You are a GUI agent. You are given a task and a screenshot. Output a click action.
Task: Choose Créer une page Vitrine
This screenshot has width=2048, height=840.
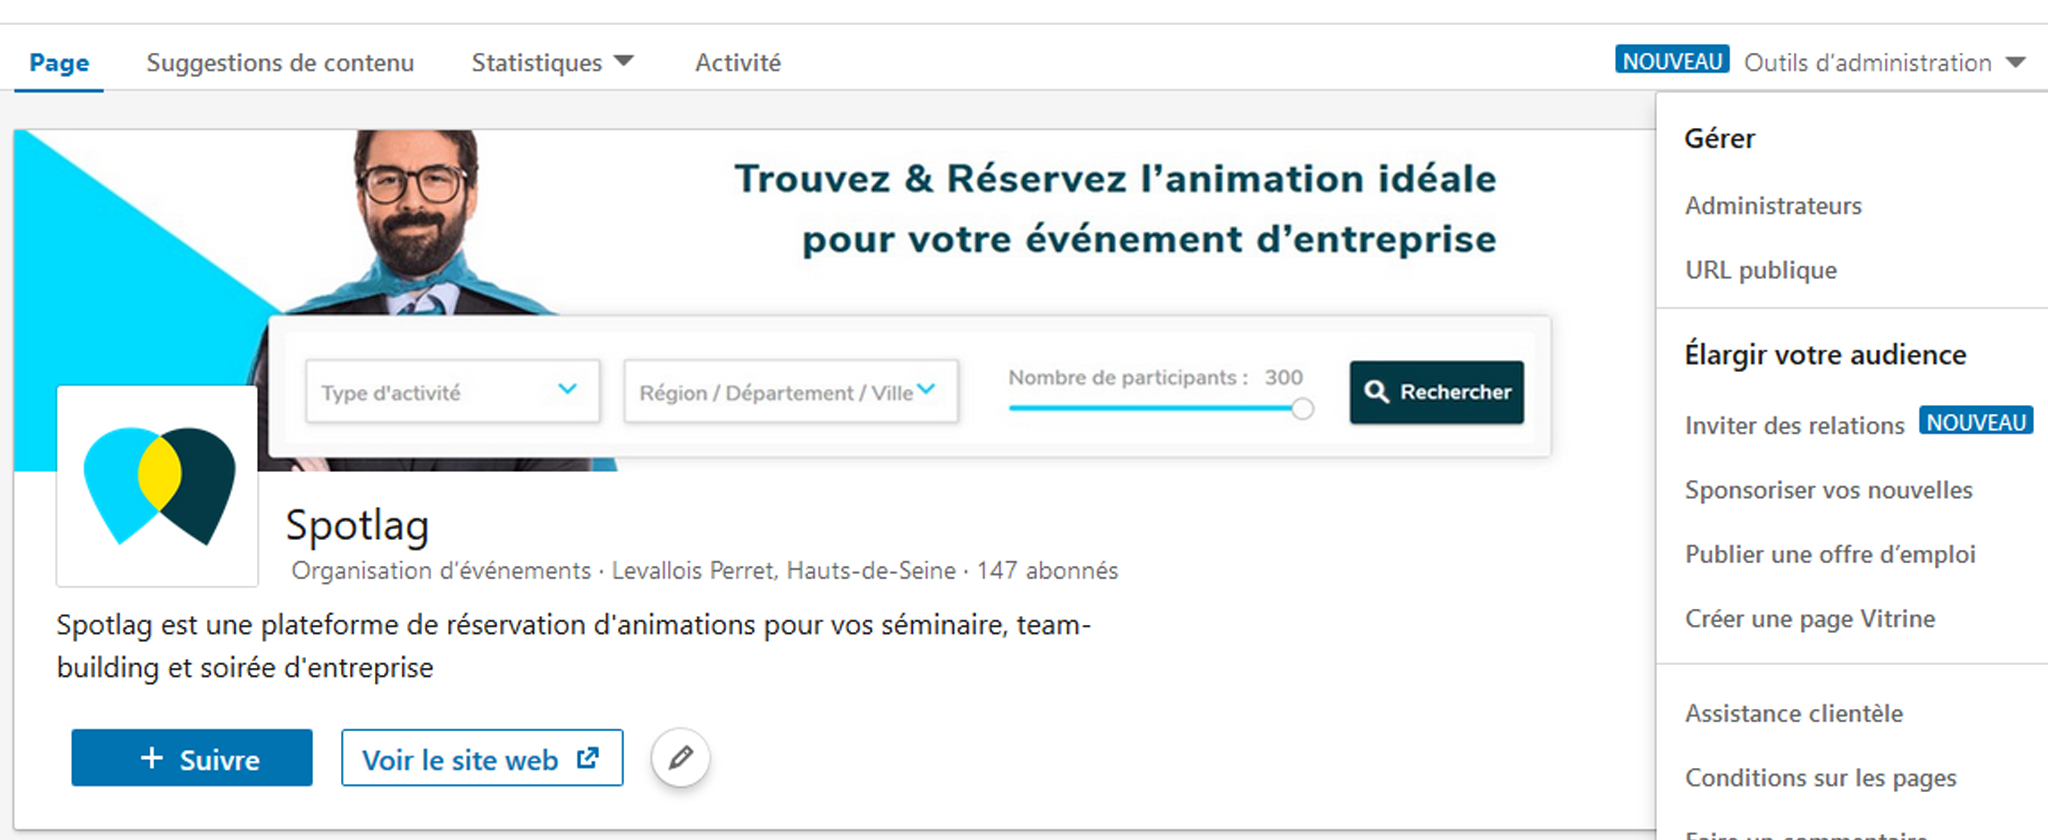1810,619
